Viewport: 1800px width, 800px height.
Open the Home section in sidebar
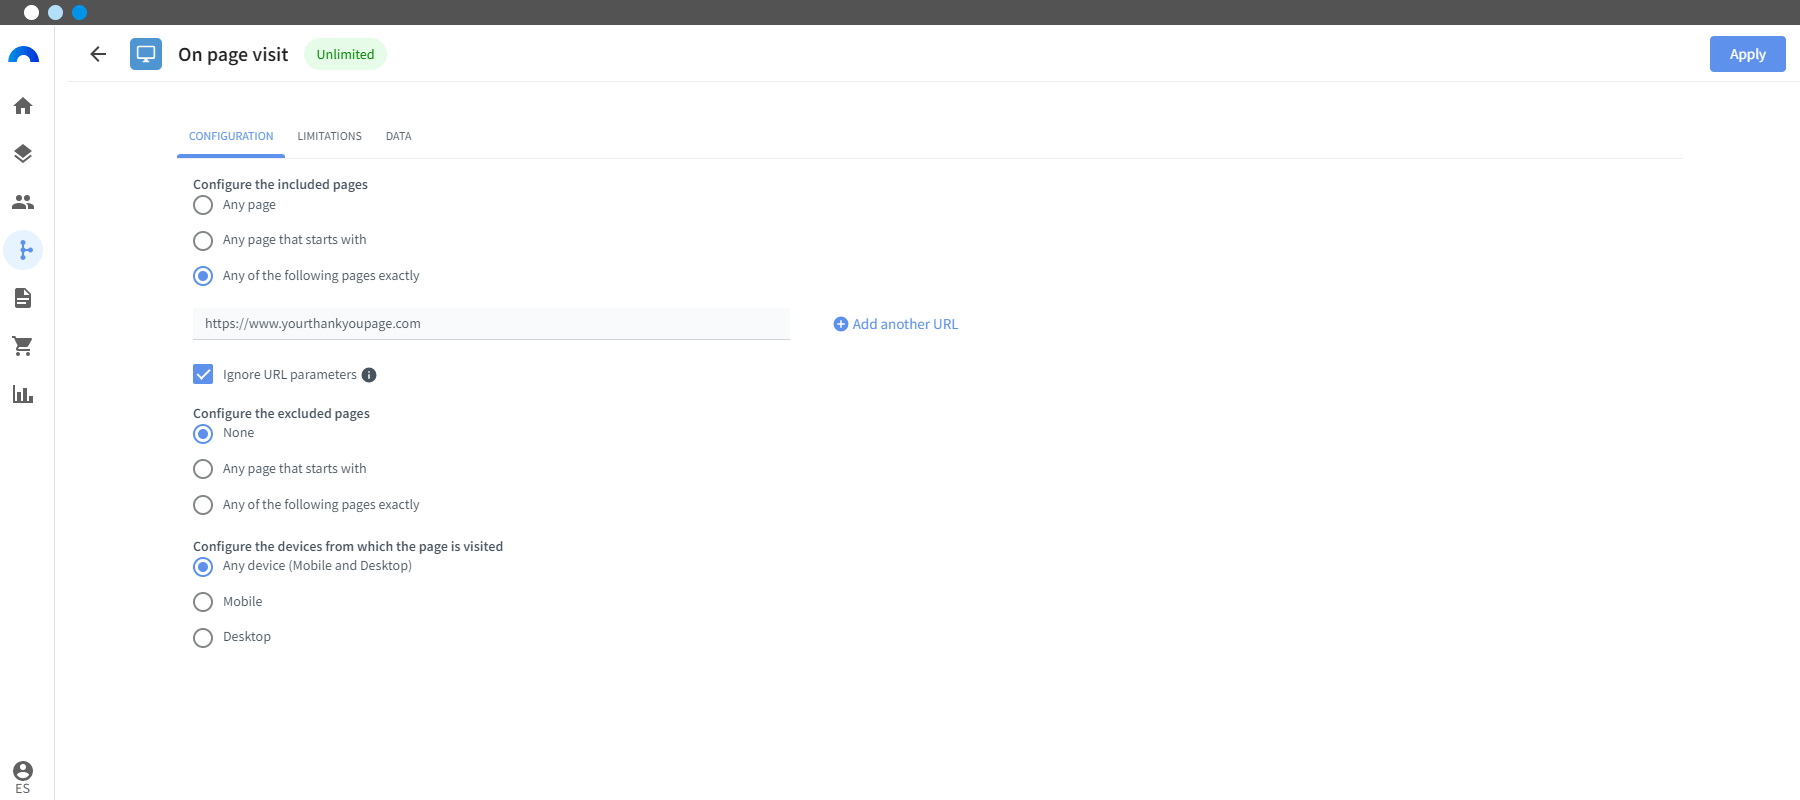point(23,106)
